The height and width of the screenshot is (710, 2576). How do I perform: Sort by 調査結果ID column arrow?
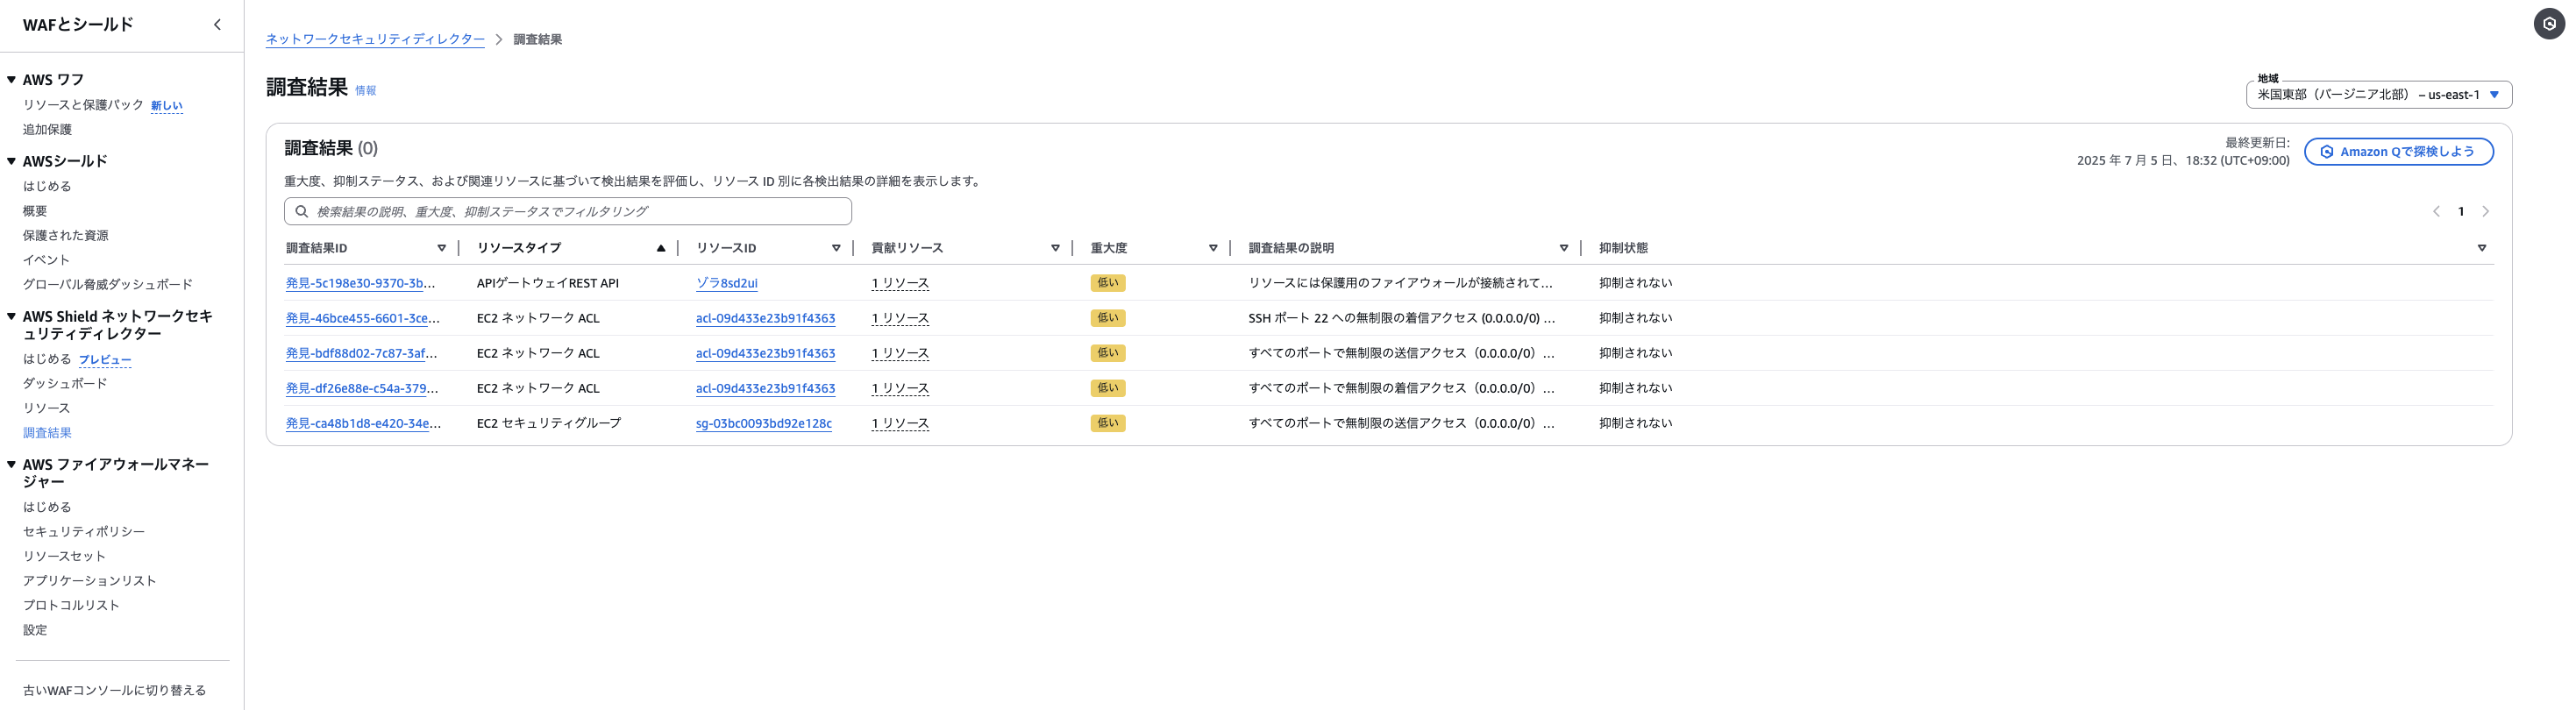point(441,248)
